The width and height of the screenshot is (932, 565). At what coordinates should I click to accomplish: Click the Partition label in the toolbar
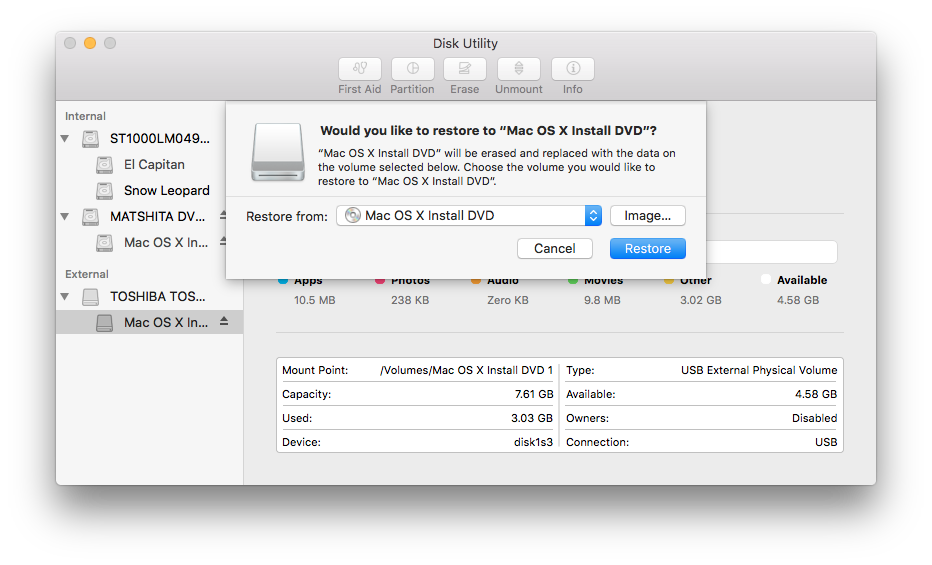pyautogui.click(x=413, y=89)
